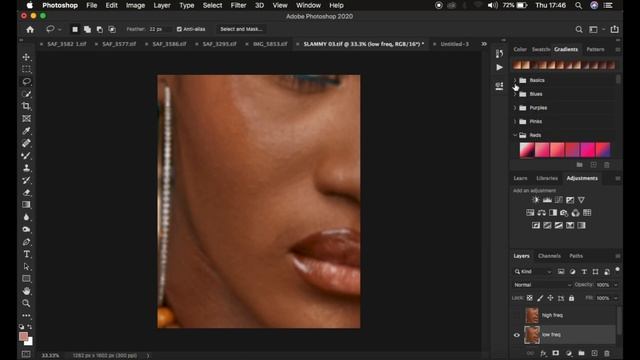Select the History Brush tool
640x360 pixels.
27,180
